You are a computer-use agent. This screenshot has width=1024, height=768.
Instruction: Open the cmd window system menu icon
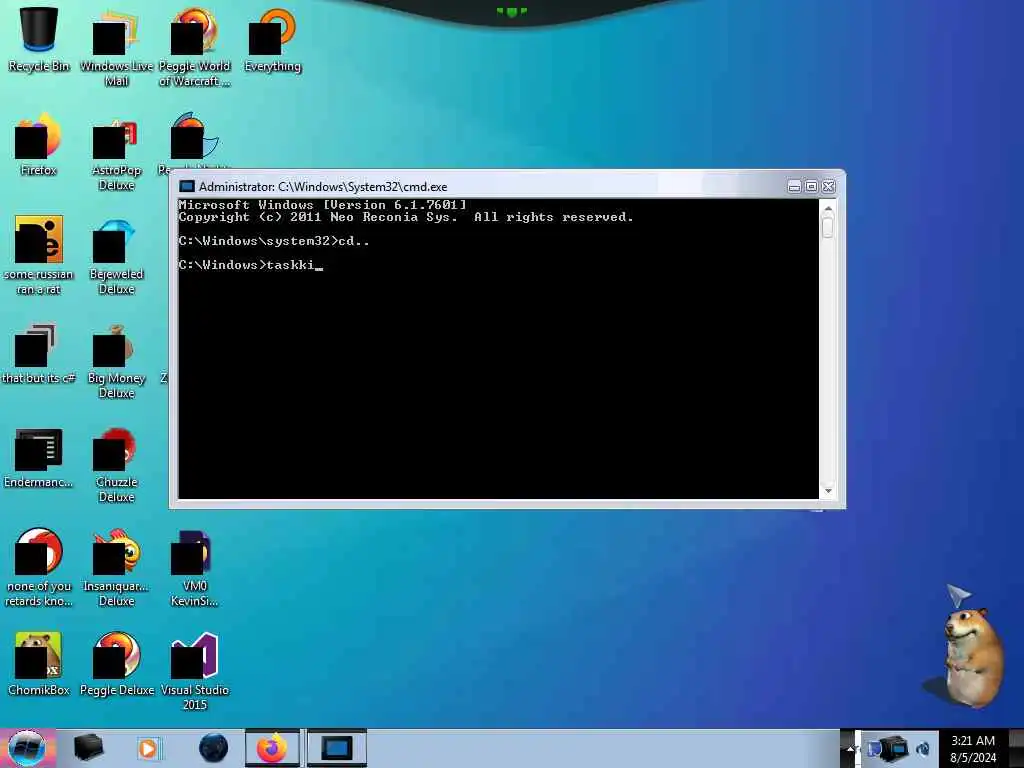coord(187,187)
